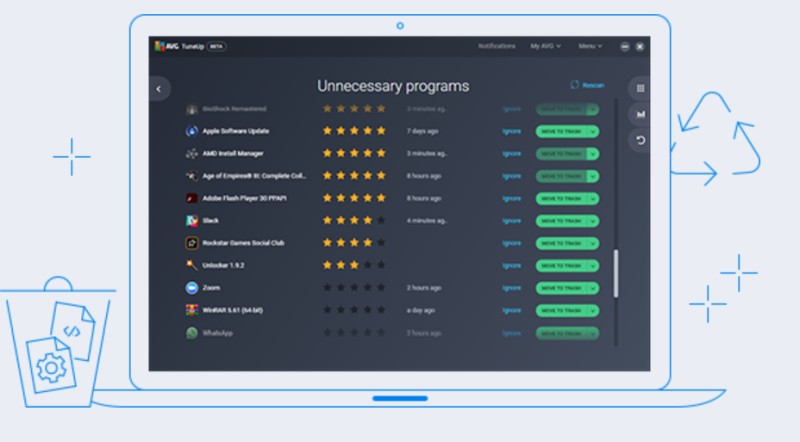The image size is (800, 442).
Task: Ignore Apple Software Update
Action: click(x=512, y=132)
